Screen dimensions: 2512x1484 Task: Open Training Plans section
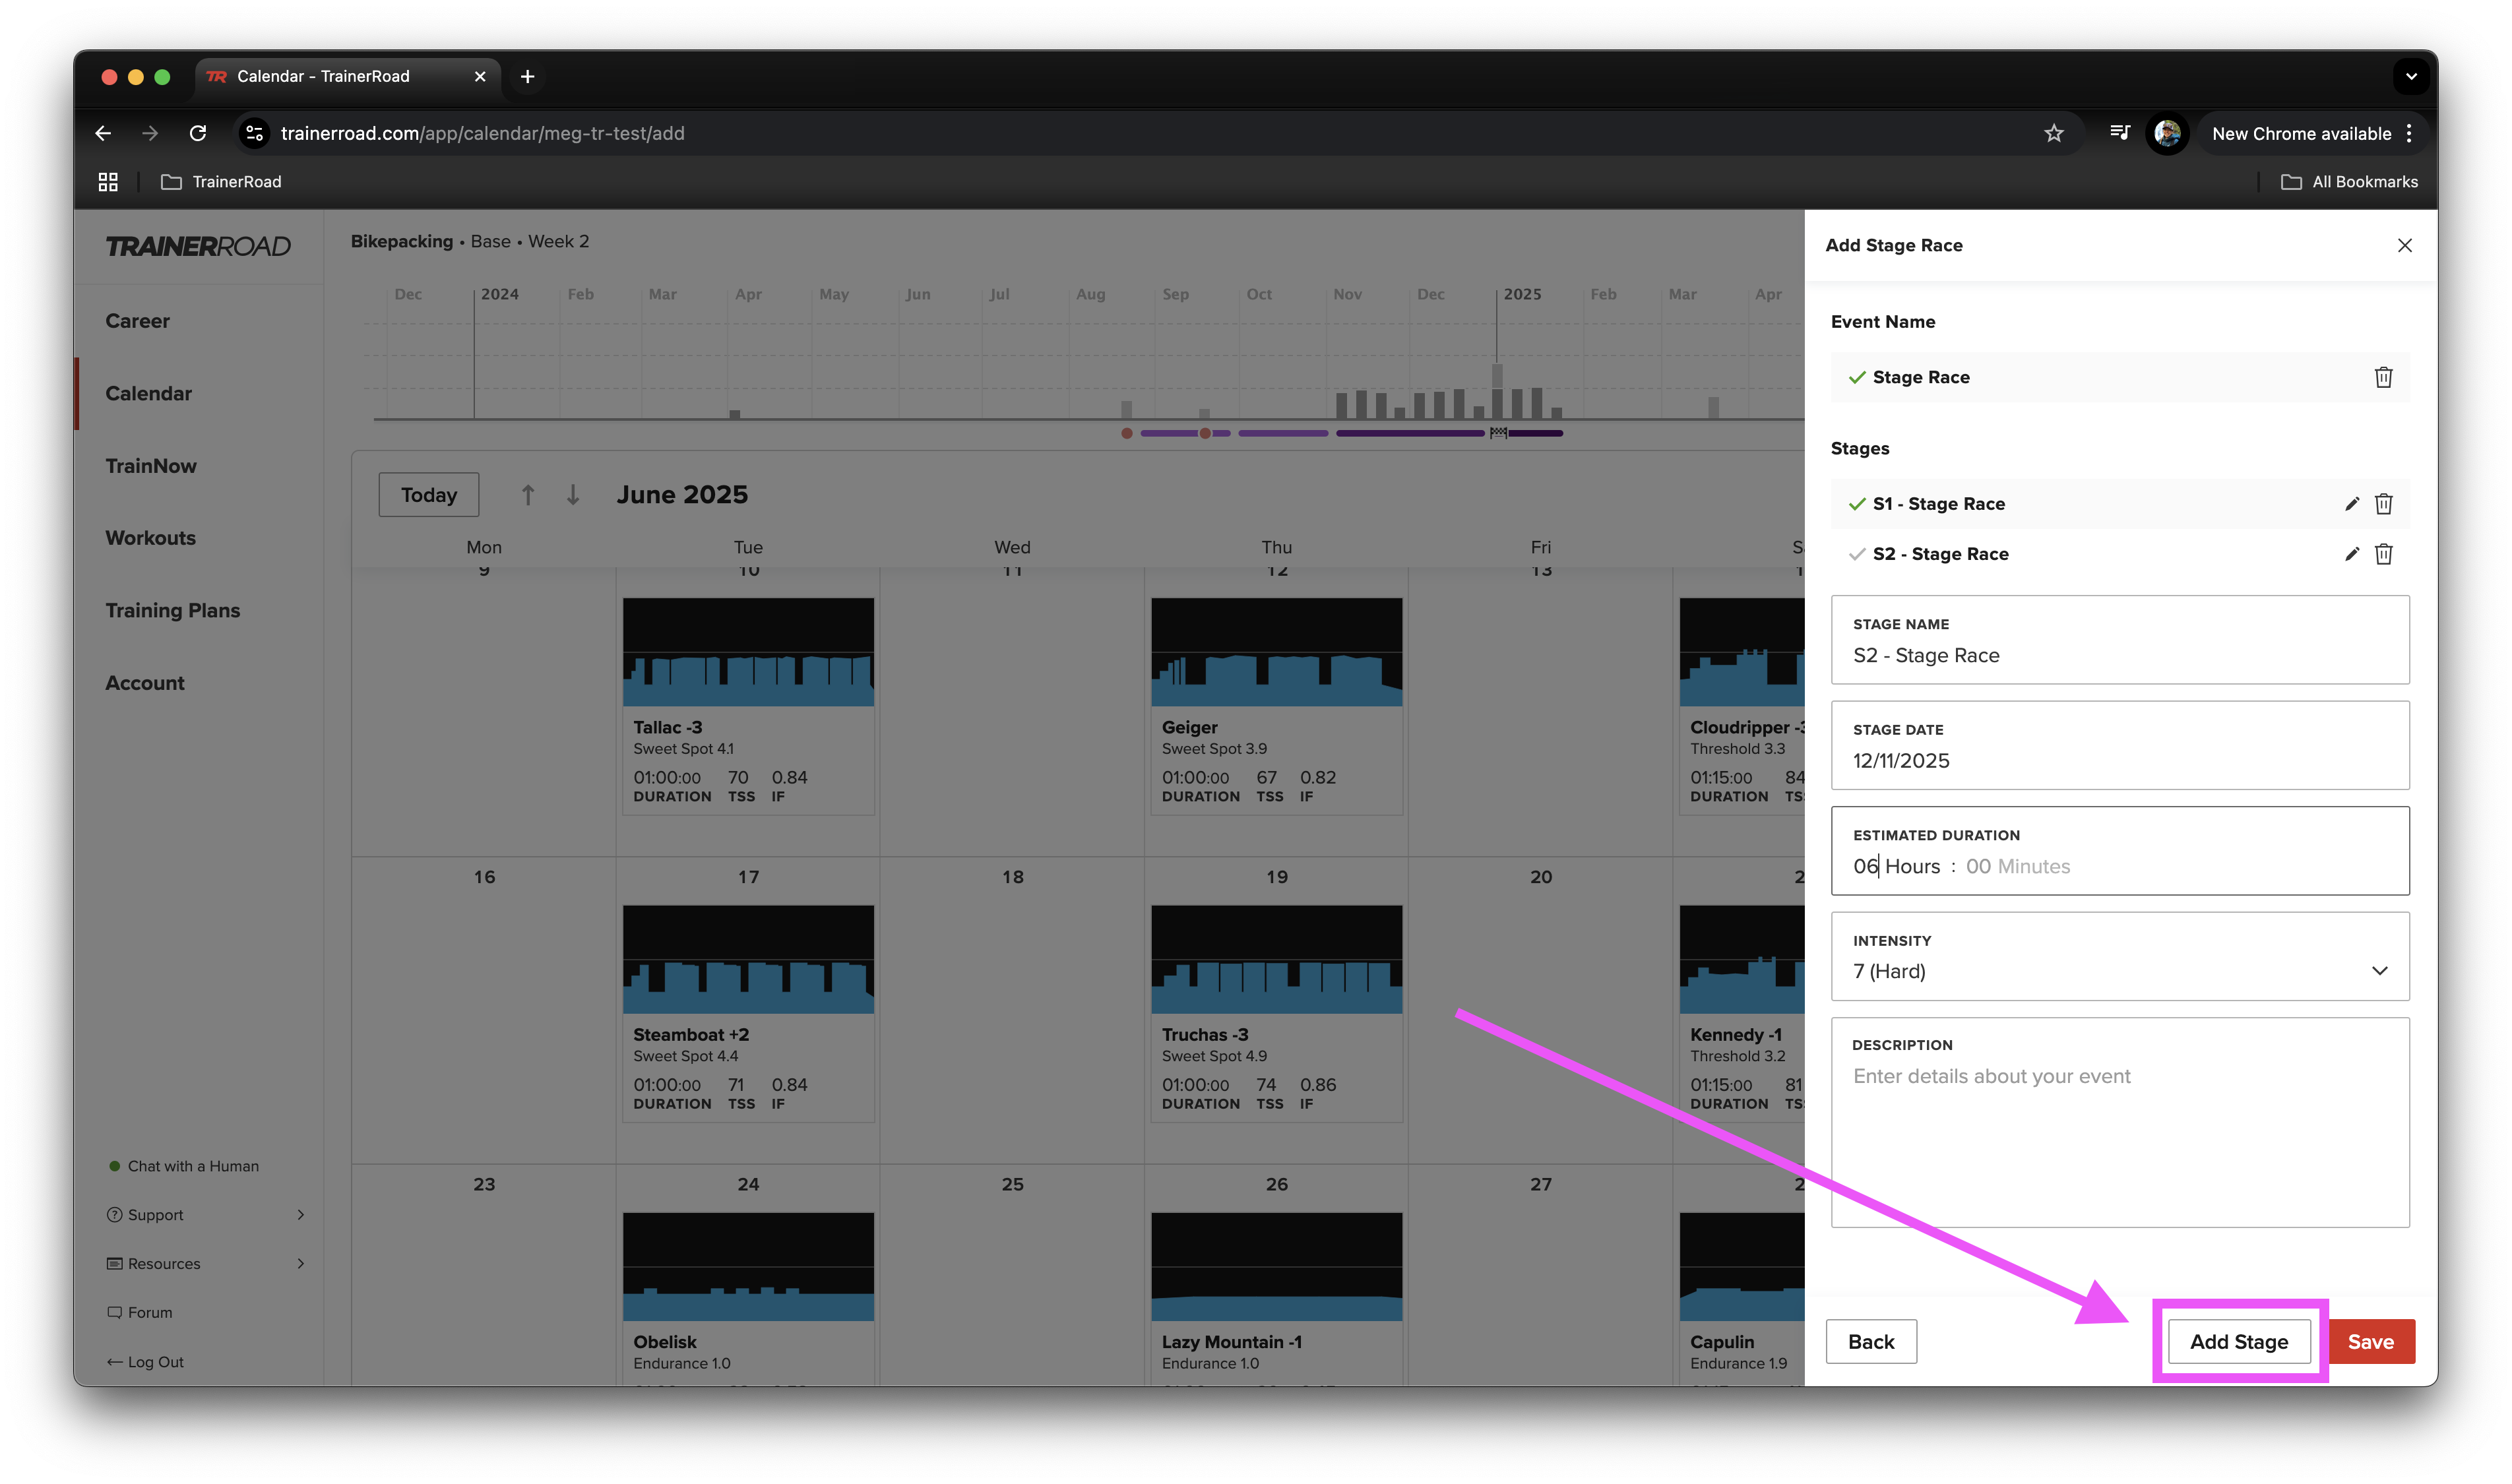coord(173,611)
